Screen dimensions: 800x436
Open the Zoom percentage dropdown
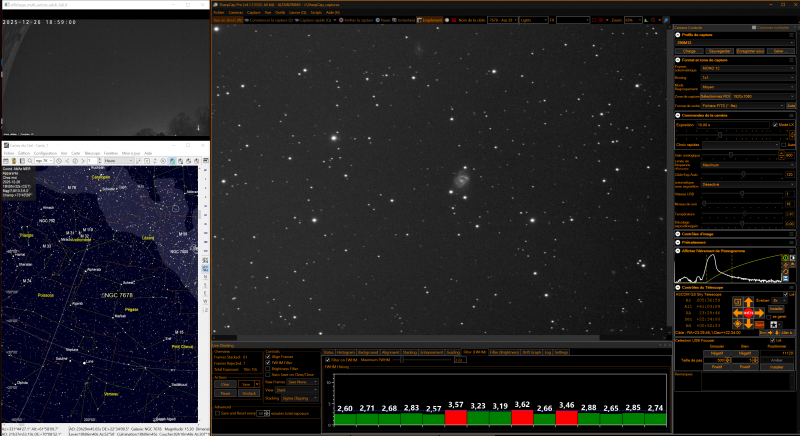(x=633, y=20)
